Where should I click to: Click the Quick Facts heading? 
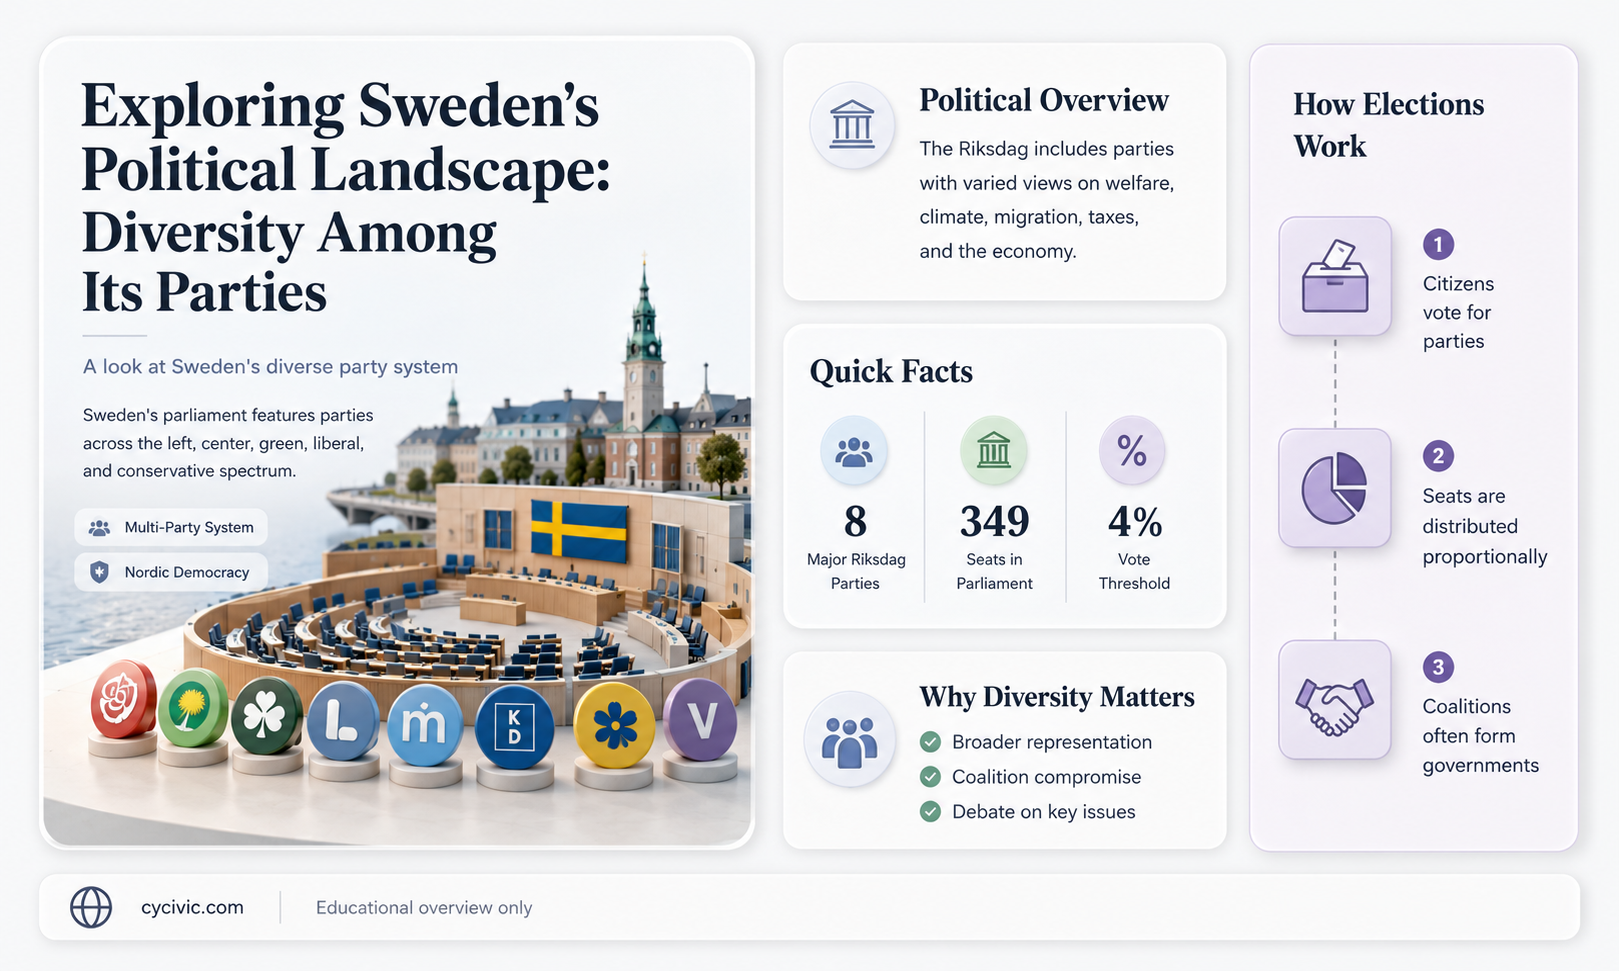click(891, 371)
